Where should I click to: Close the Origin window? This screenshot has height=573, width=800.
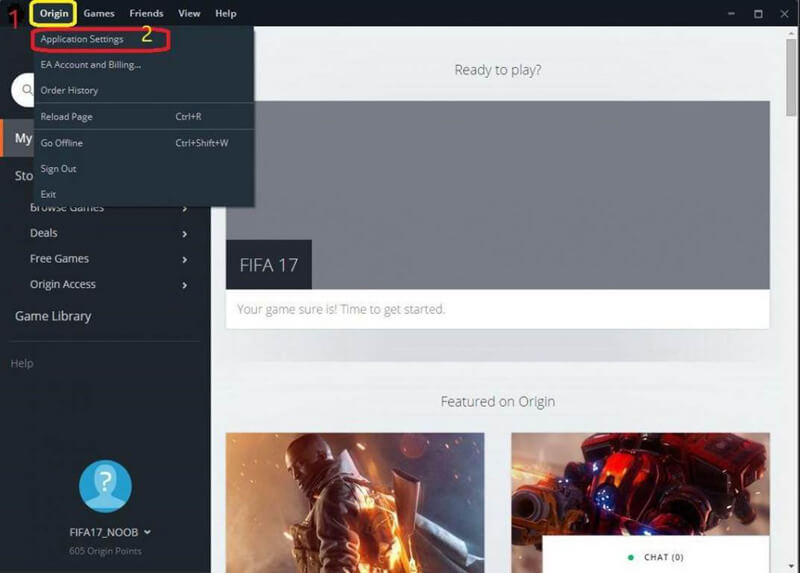tap(785, 14)
